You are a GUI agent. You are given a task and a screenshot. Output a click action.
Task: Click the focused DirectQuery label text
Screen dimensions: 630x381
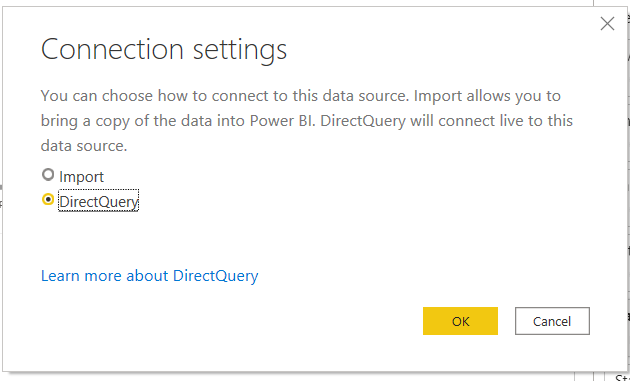click(98, 201)
